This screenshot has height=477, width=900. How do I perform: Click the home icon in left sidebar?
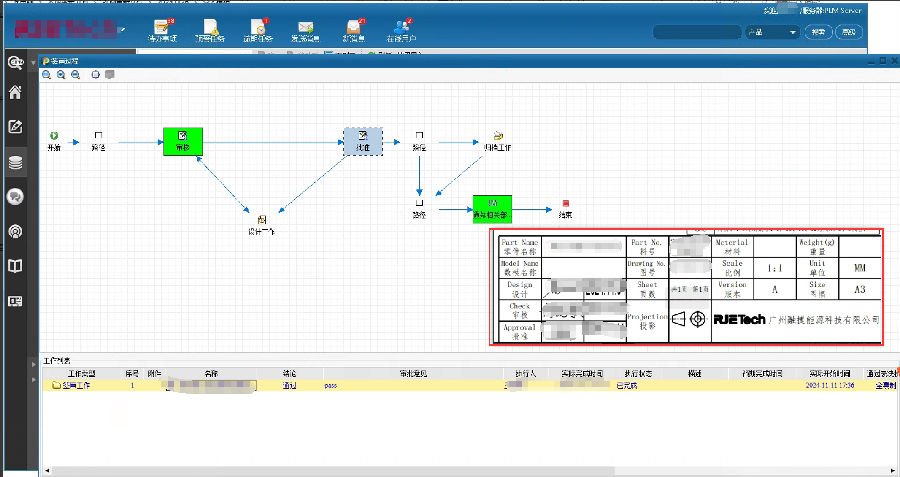(x=15, y=93)
